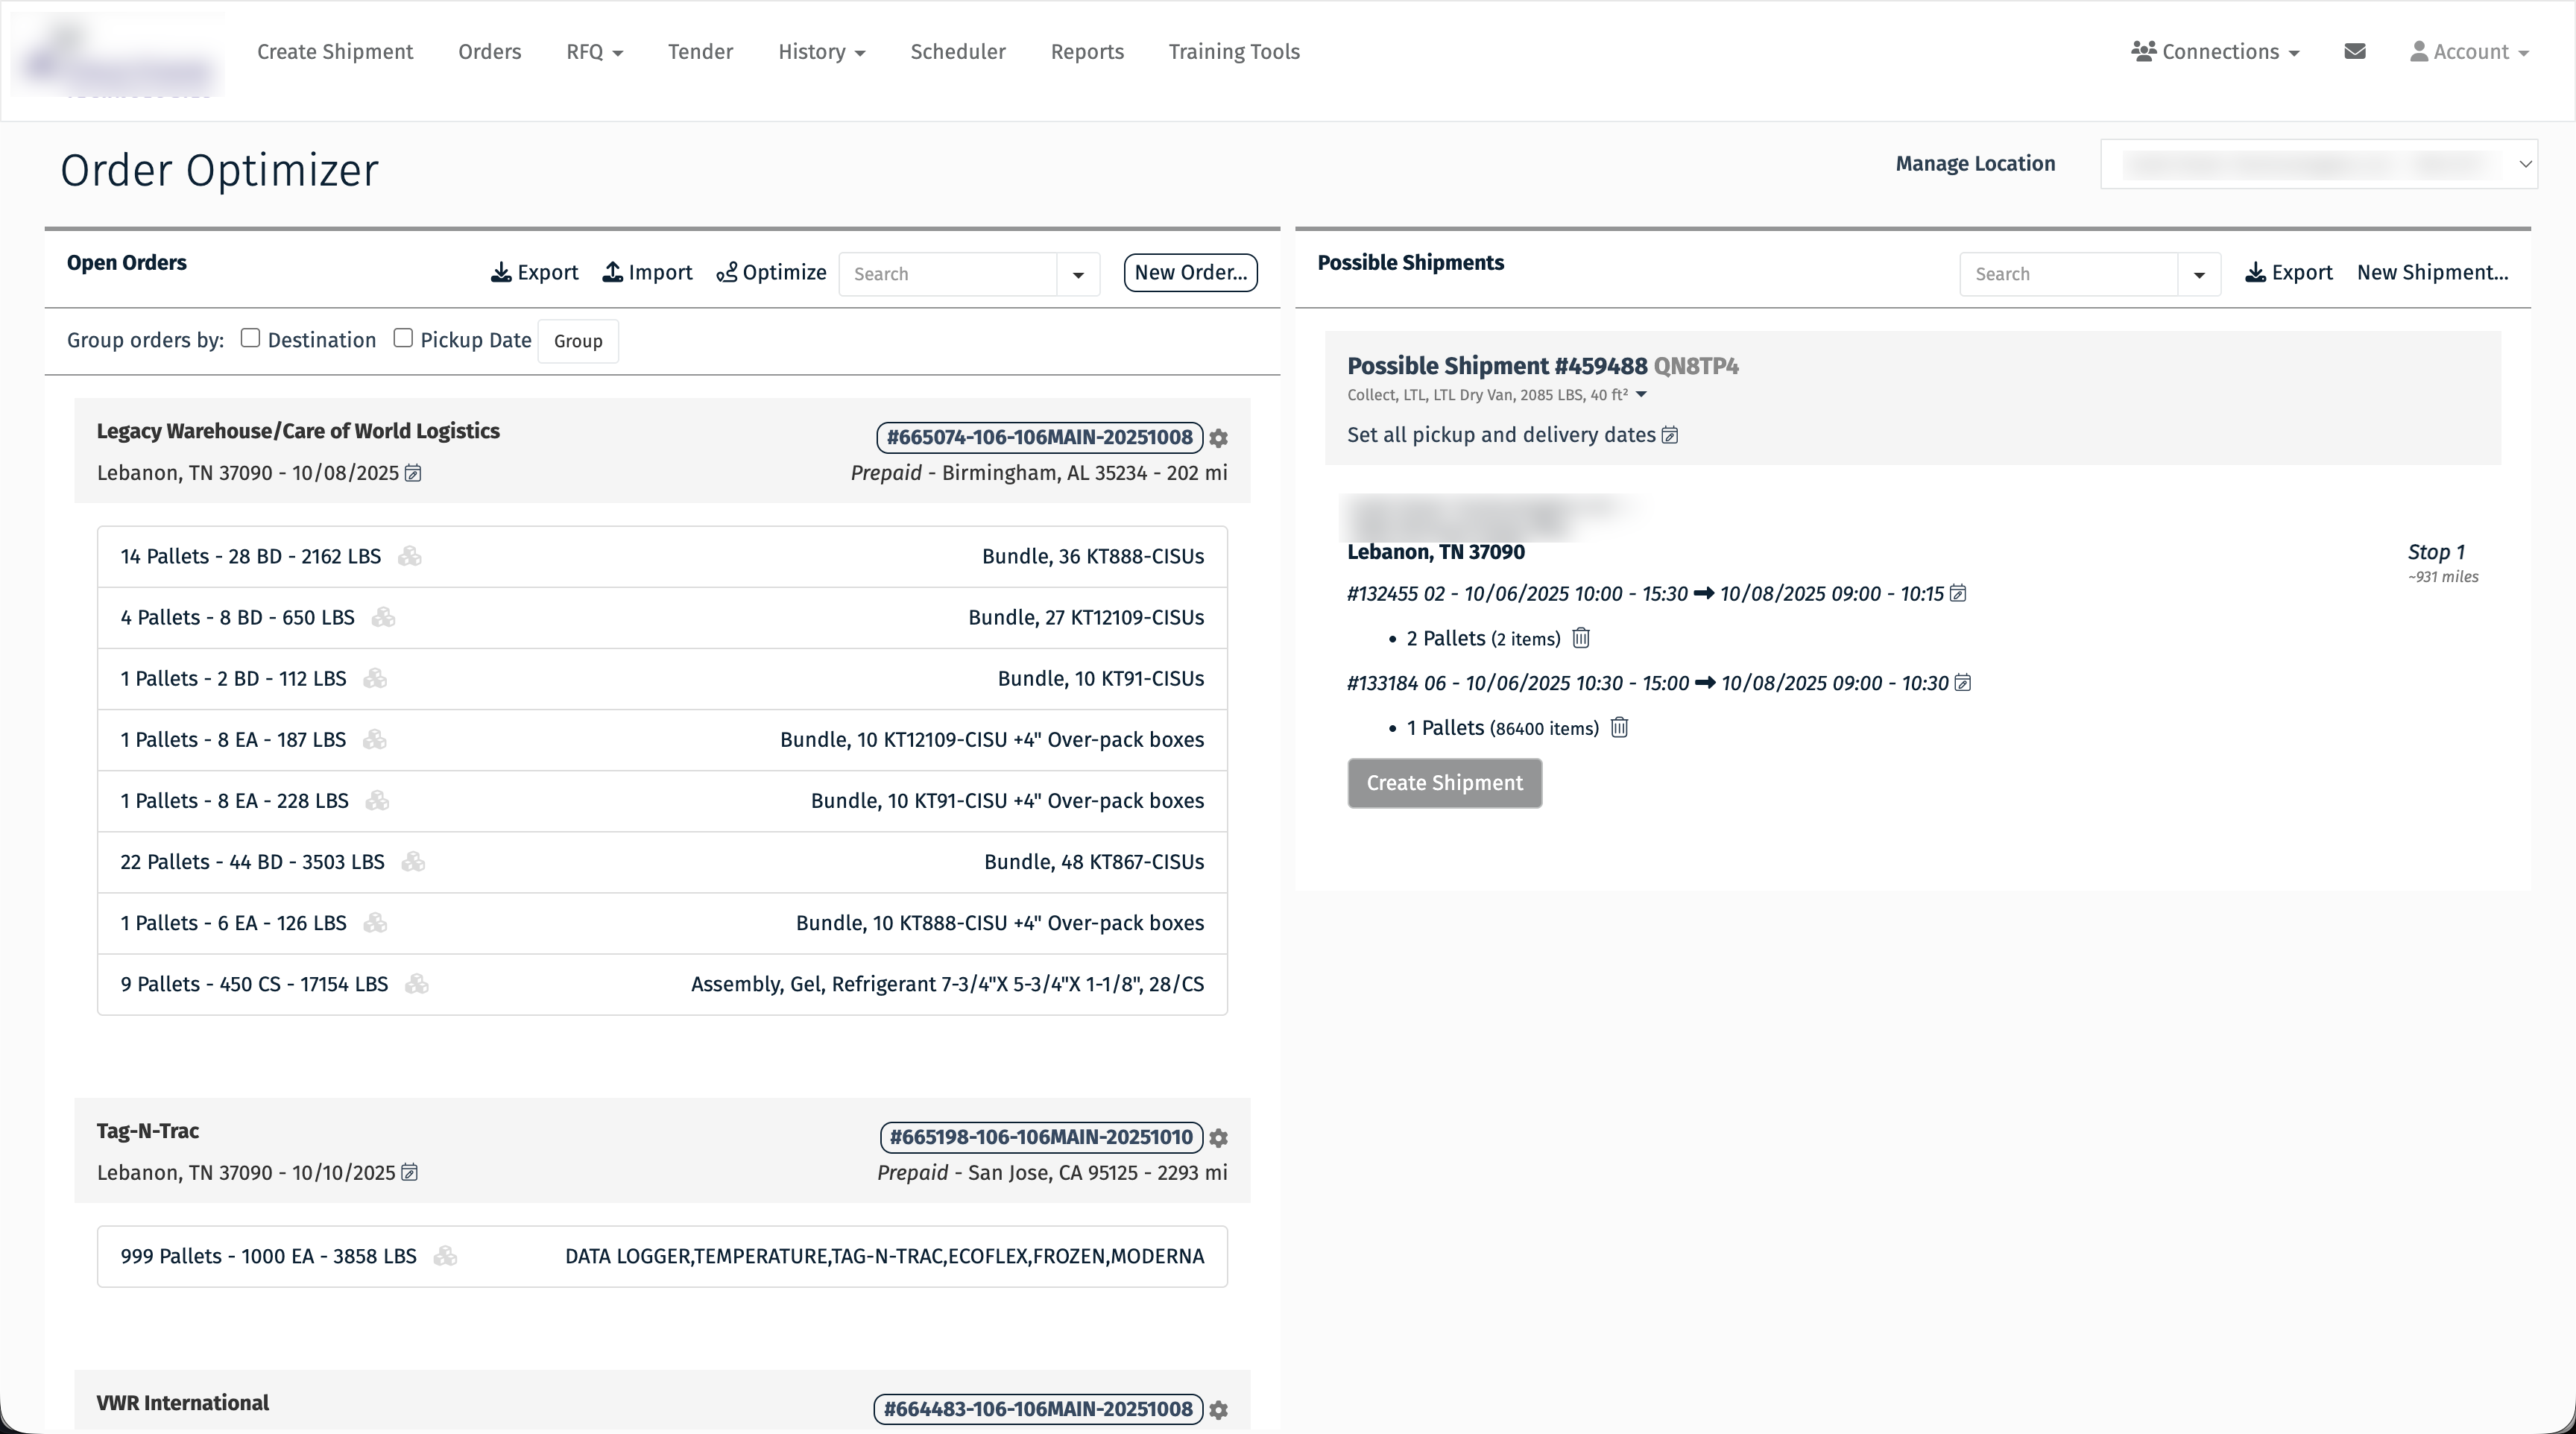Open the Manage Location dropdown

click(x=2318, y=164)
